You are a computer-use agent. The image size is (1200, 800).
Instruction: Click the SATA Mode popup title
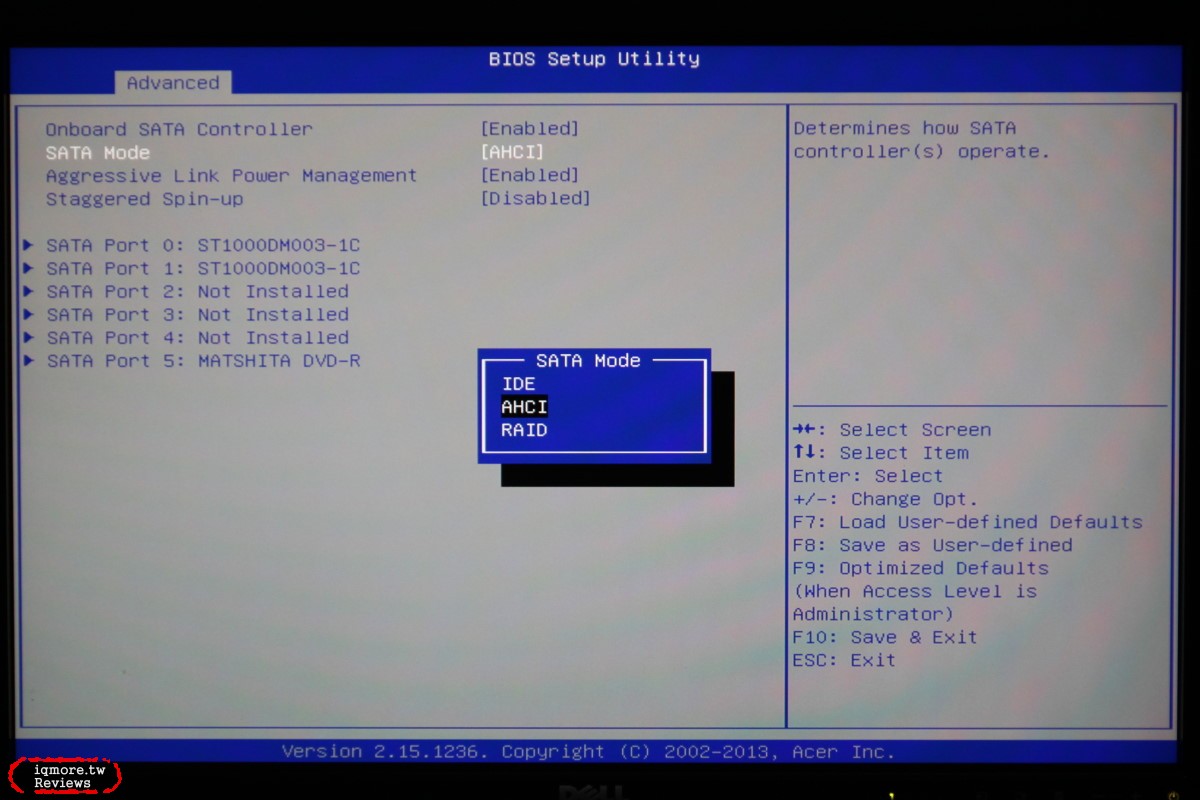588,360
